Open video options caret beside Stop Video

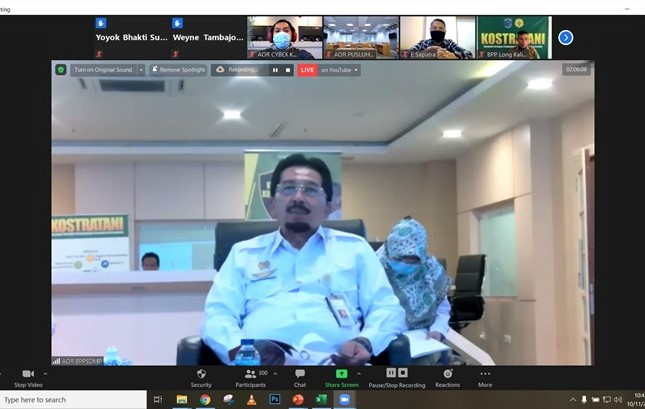click(x=45, y=374)
